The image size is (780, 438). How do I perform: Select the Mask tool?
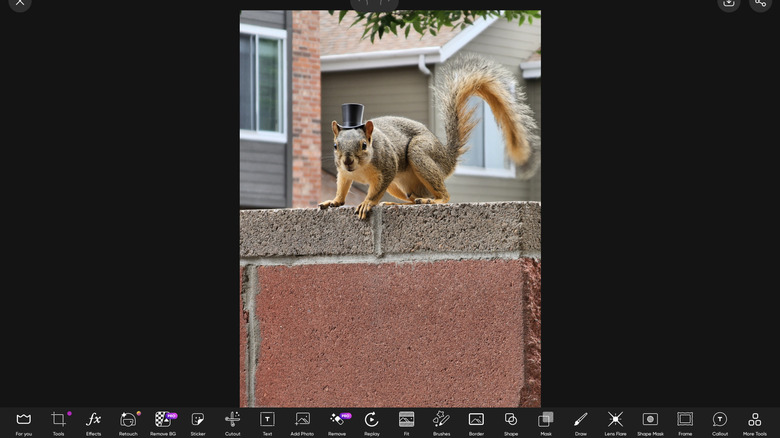546,423
